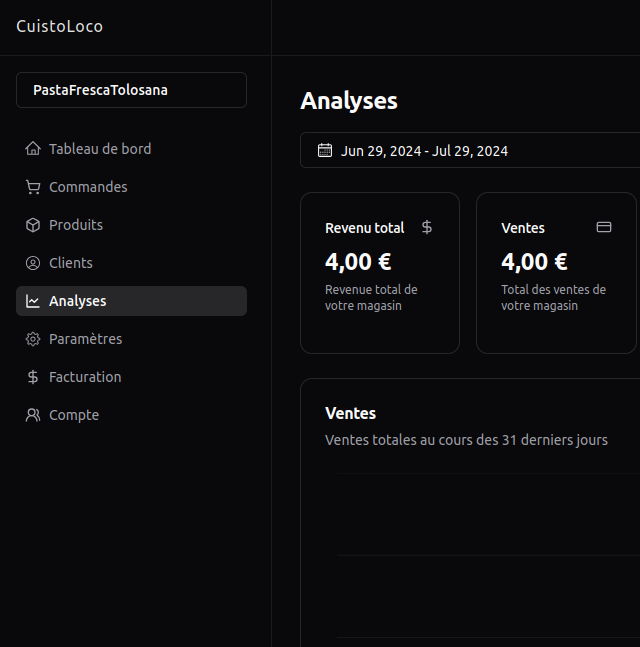
Task: Click the dollar icon in Revenu total card
Action: [x=427, y=227]
